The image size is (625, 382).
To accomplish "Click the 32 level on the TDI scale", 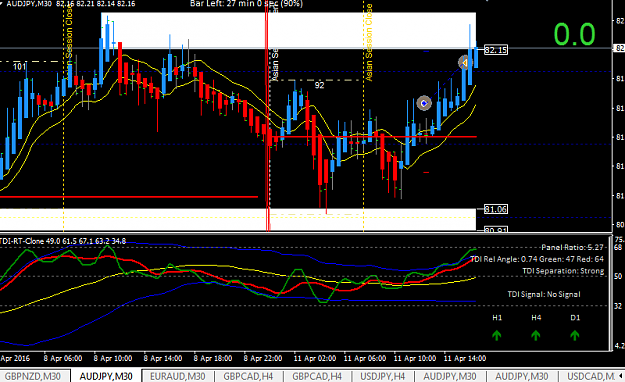I will (x=618, y=306).
